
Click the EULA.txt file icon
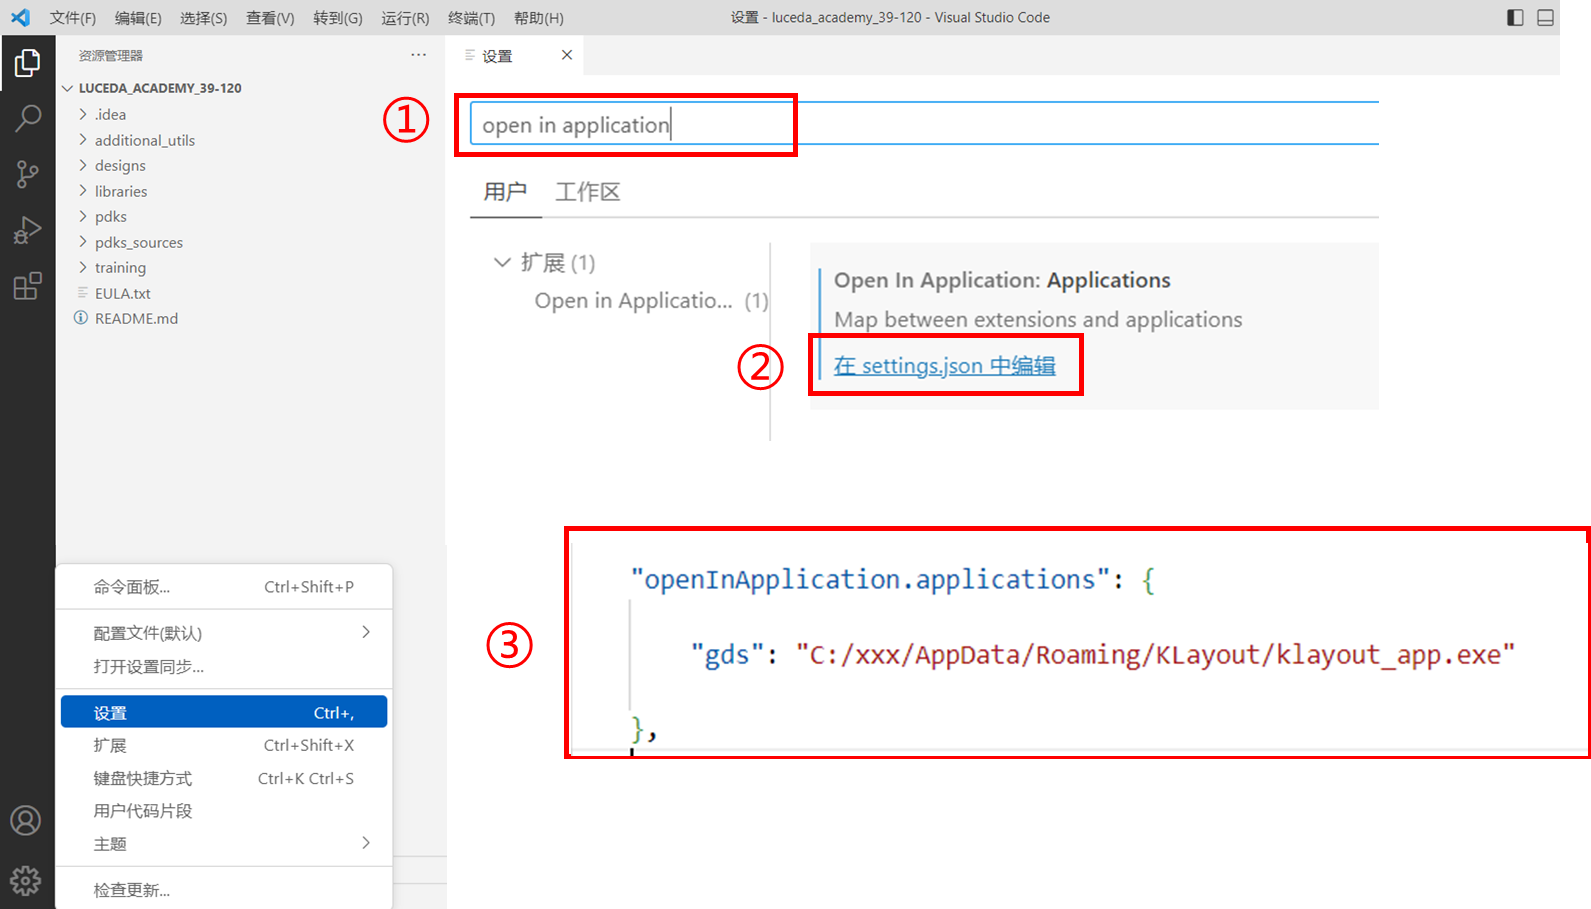[83, 293]
